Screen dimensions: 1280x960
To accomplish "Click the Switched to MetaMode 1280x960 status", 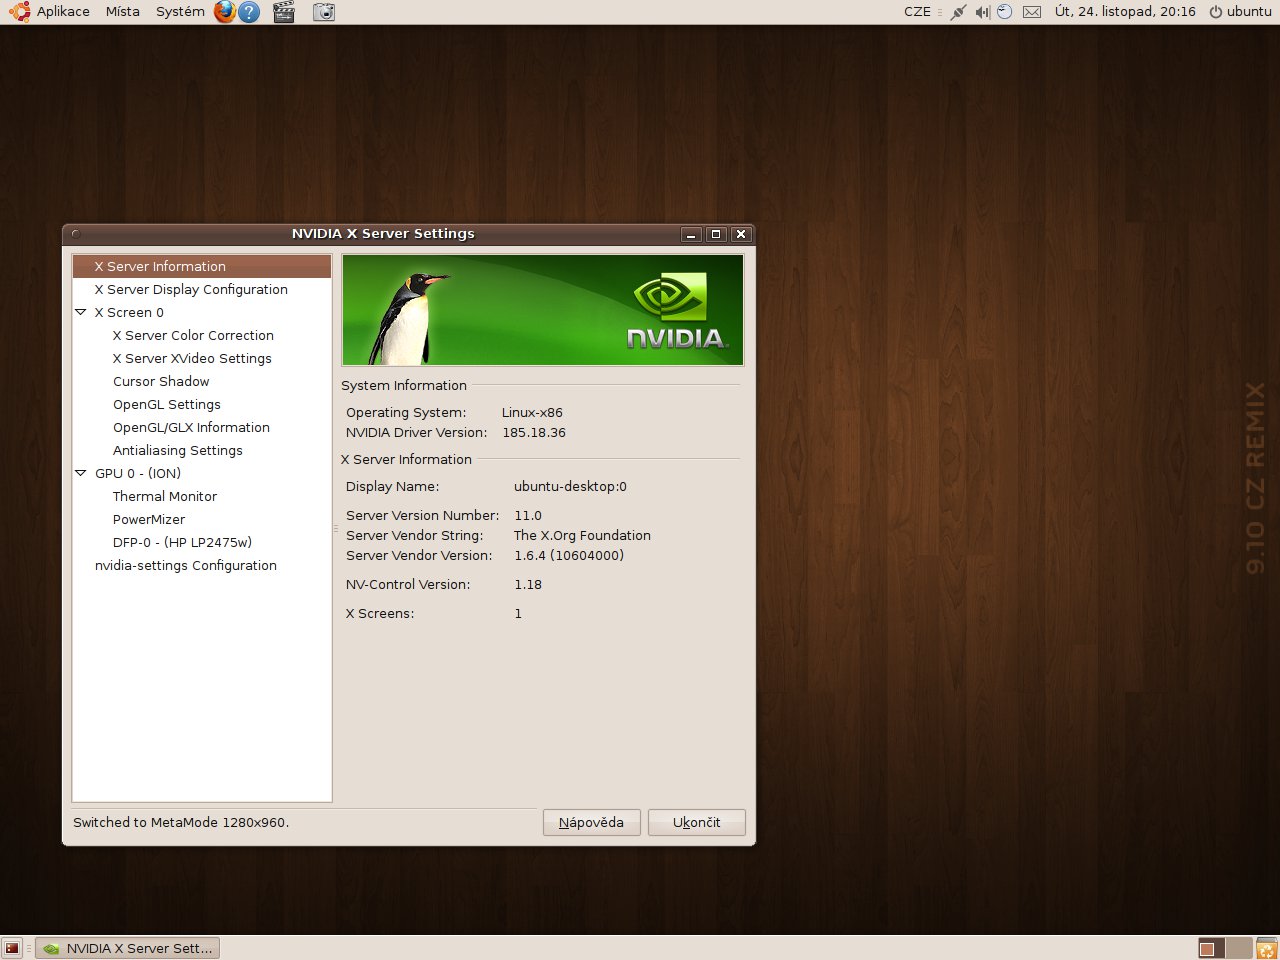I will pyautogui.click(x=181, y=822).
